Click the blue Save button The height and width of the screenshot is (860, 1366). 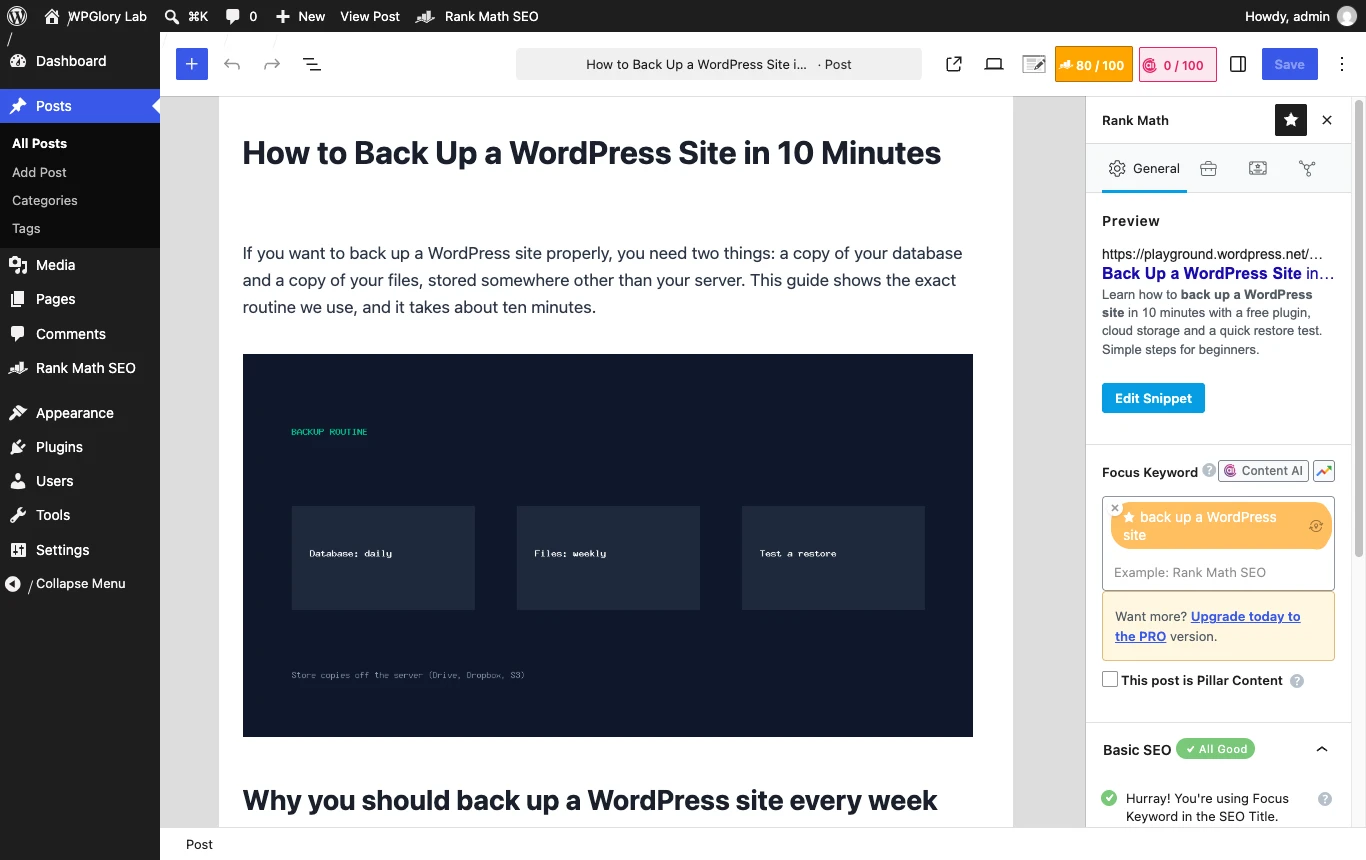click(1289, 64)
